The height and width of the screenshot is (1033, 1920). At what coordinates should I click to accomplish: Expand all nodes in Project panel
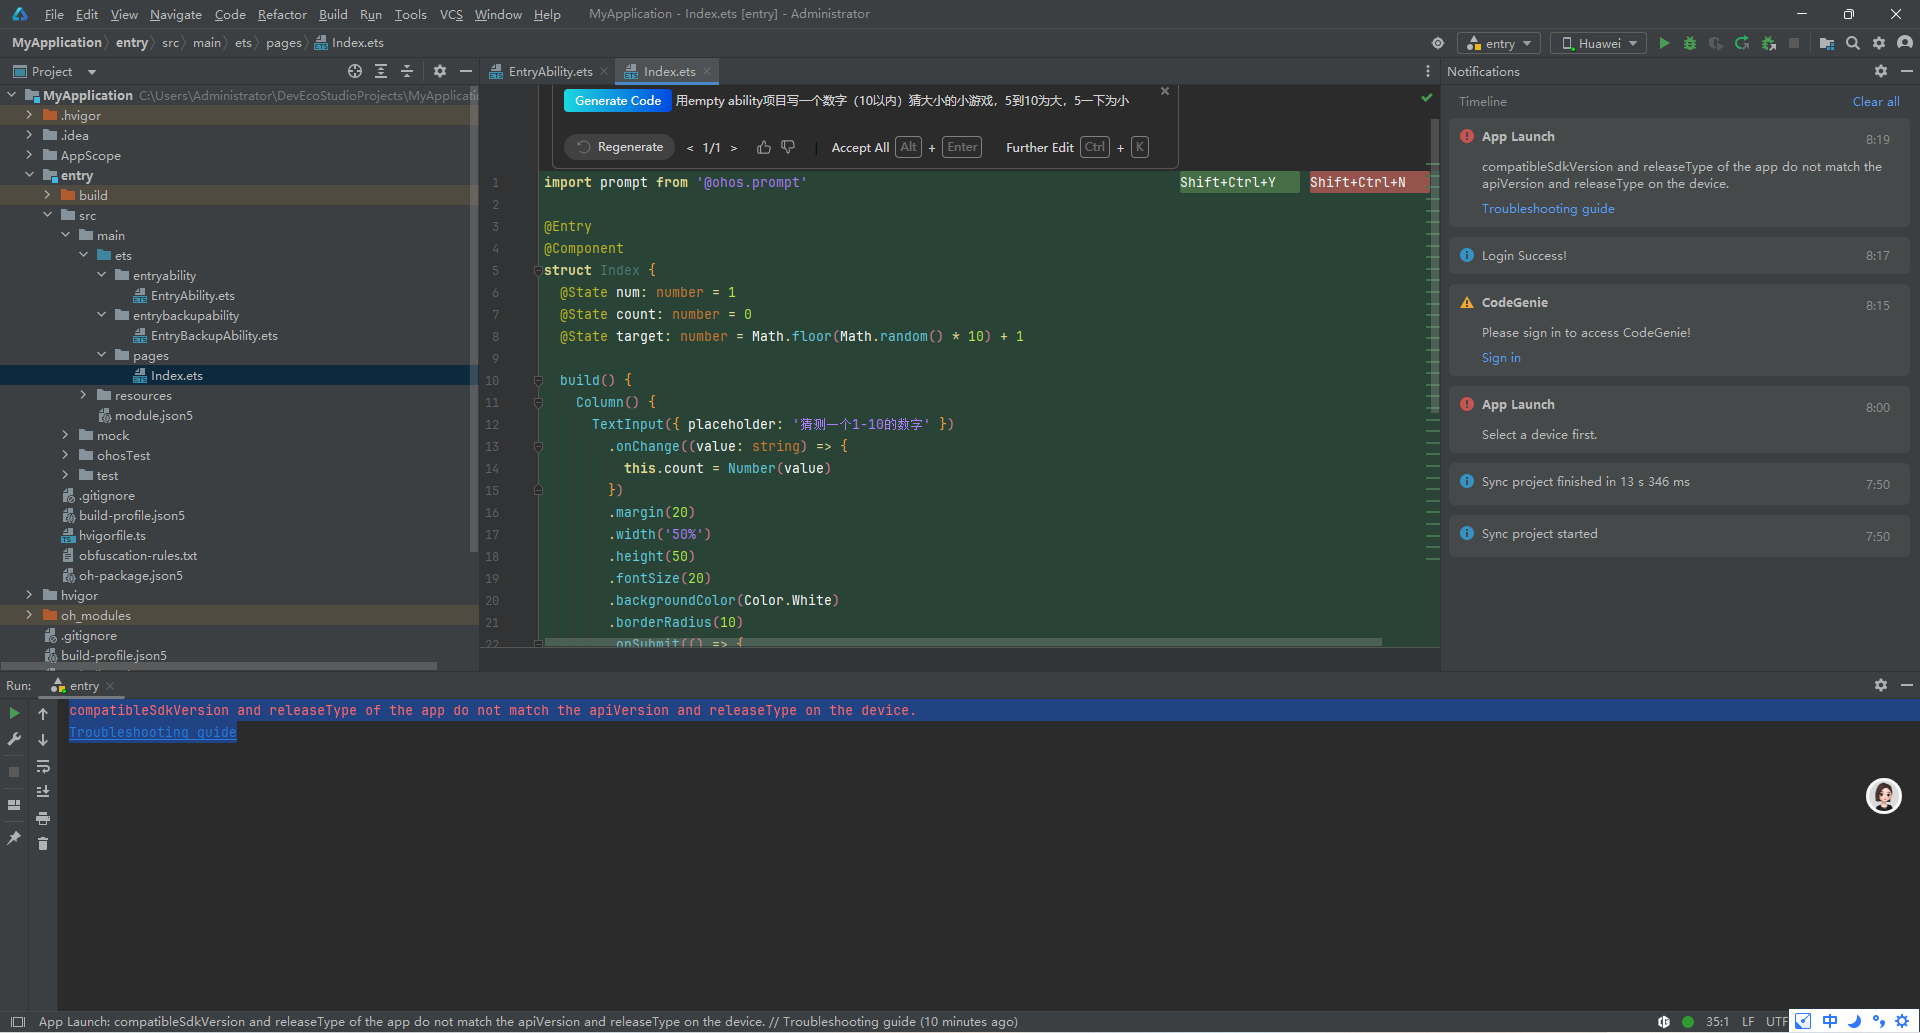(381, 71)
